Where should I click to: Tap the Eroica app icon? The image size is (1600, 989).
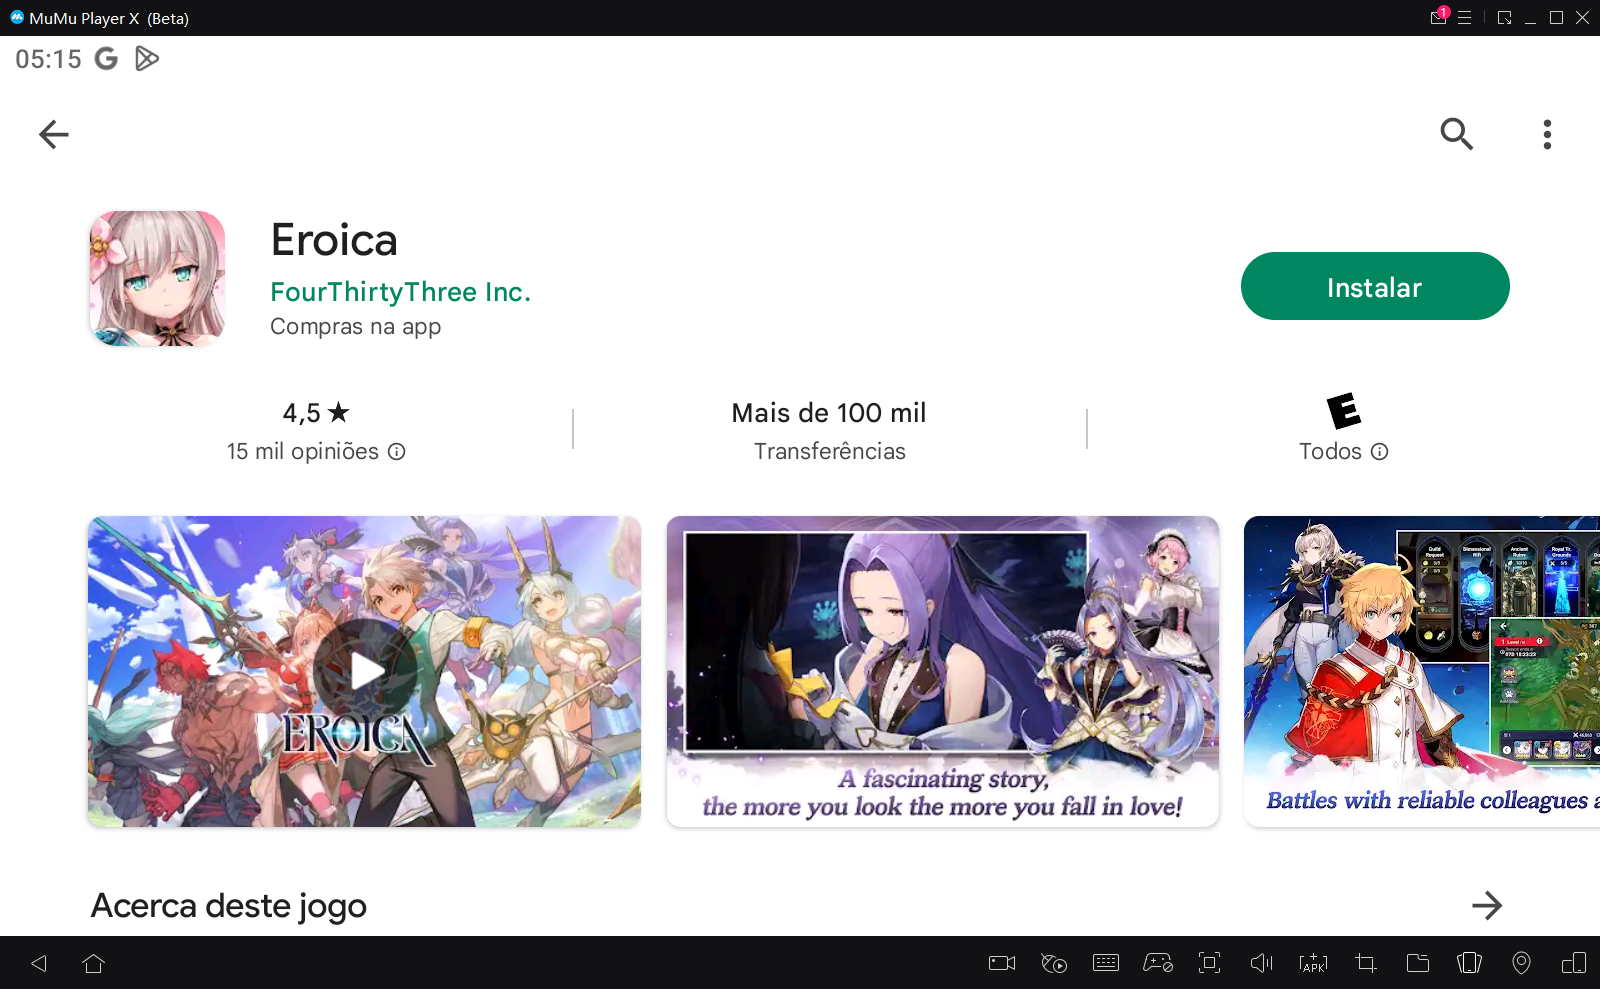(x=157, y=278)
